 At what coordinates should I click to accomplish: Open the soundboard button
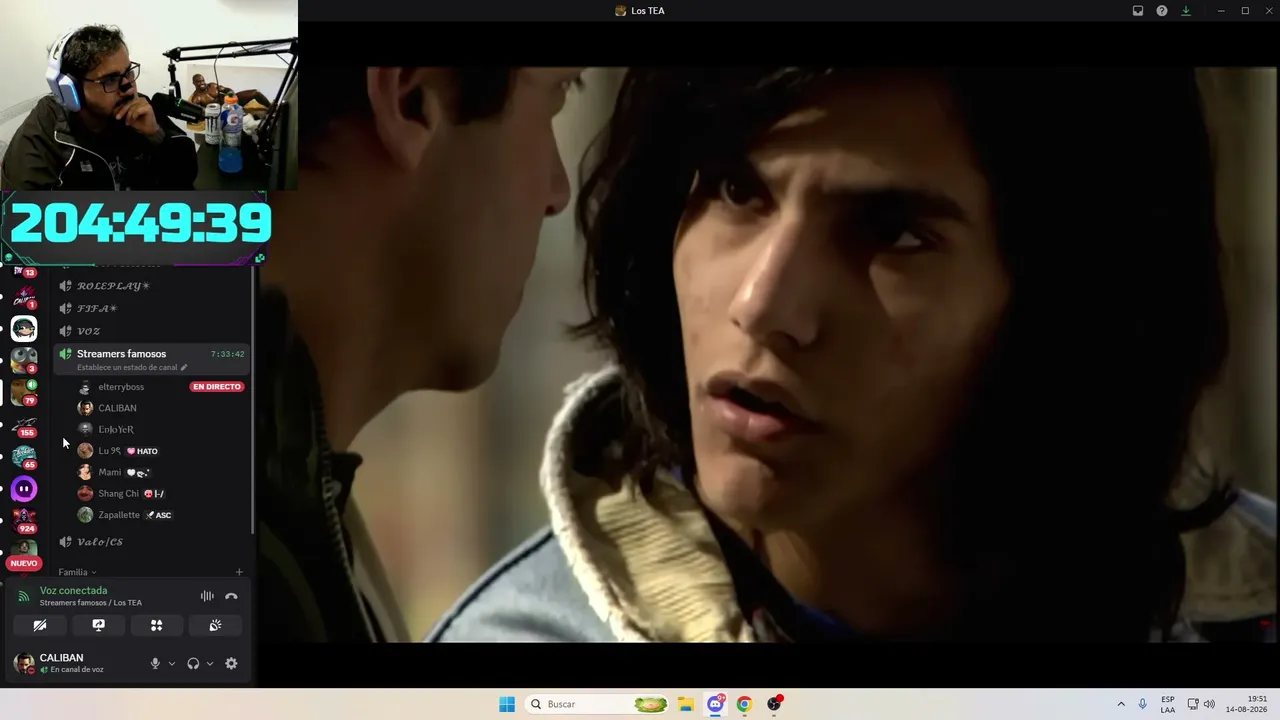coord(215,625)
